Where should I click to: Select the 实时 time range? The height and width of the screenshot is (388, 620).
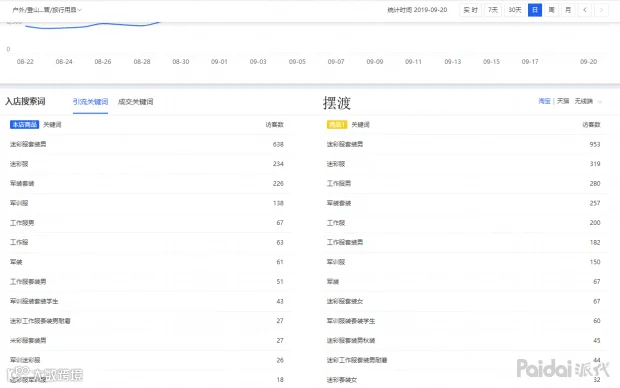pos(471,10)
